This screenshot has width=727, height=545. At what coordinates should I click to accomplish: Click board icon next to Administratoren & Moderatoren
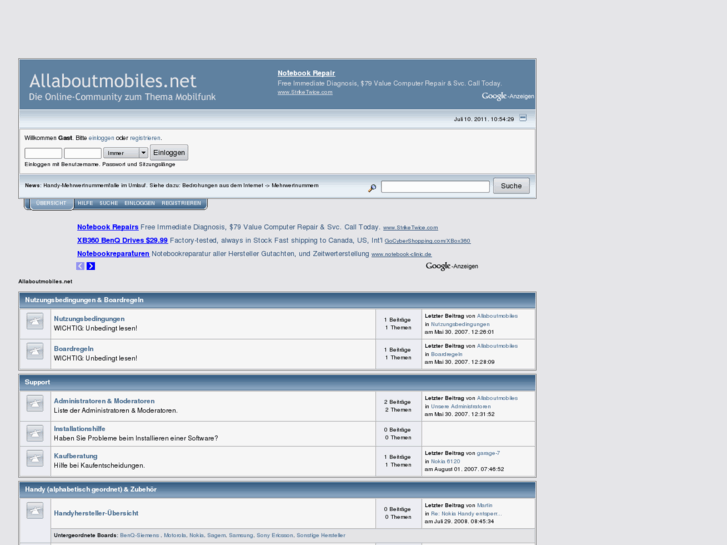click(x=35, y=404)
